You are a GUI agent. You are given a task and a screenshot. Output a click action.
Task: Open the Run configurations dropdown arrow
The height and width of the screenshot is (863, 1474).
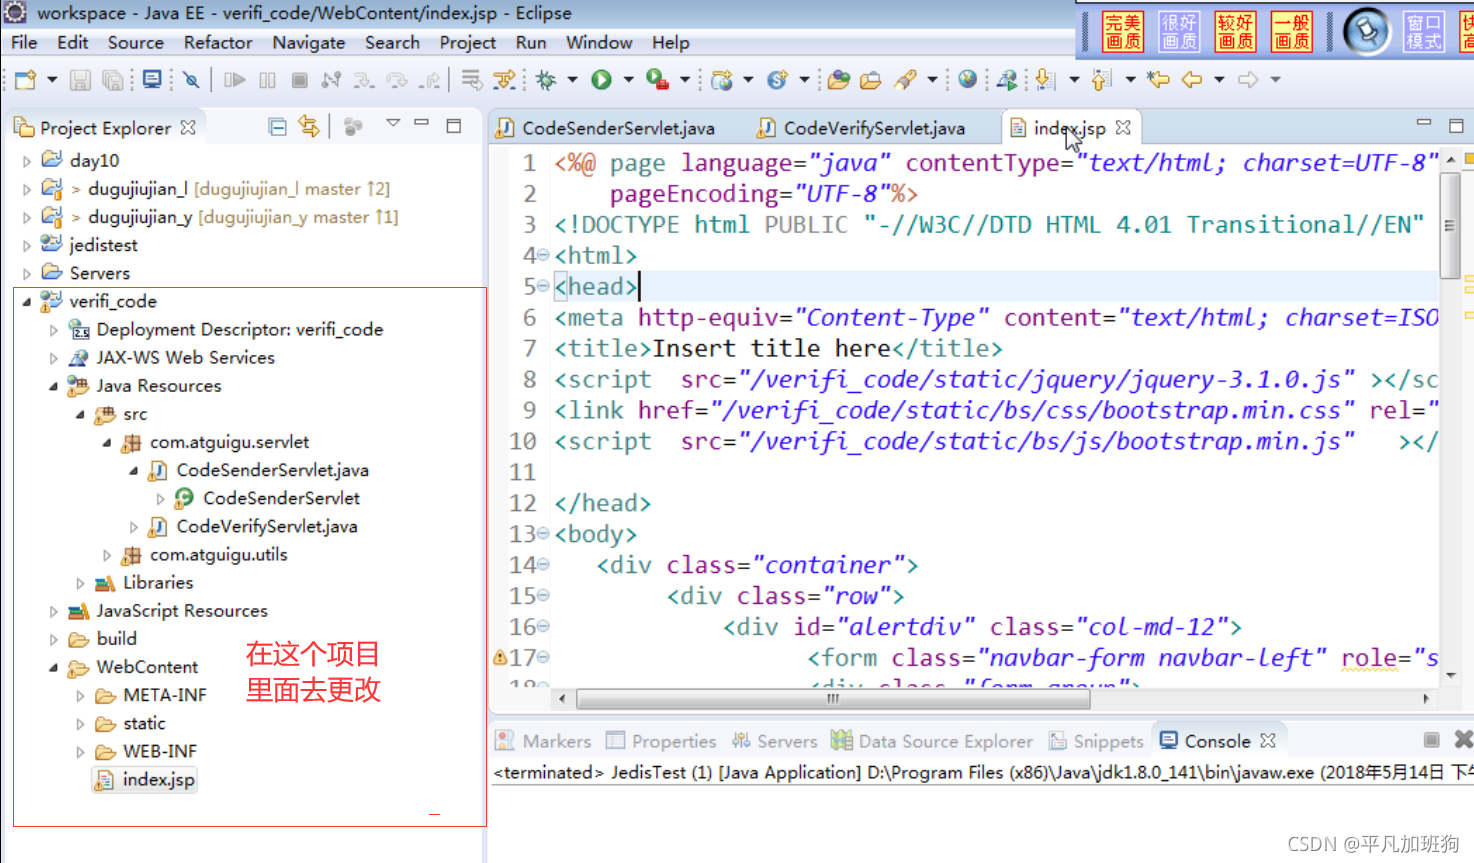(x=628, y=80)
